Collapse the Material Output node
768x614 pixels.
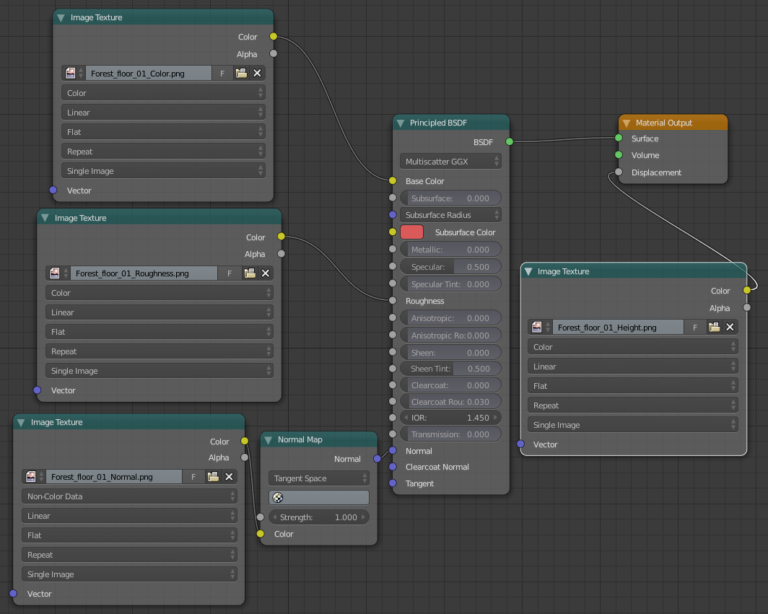point(627,123)
